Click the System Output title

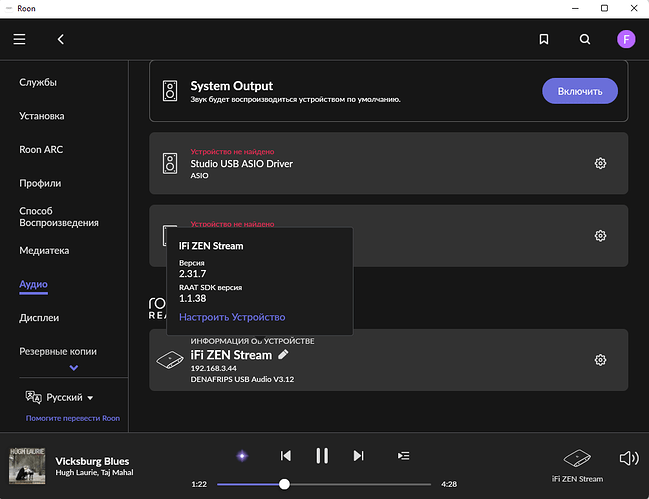(x=231, y=86)
